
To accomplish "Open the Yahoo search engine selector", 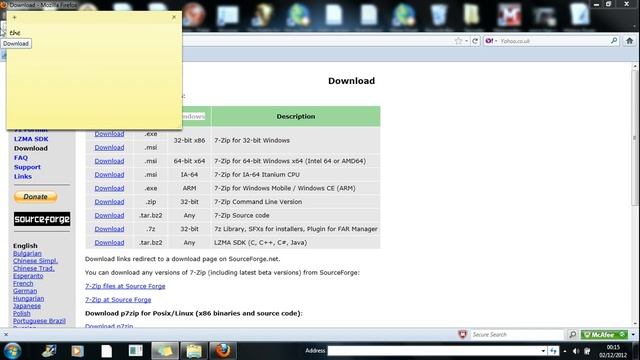I will coord(491,41).
